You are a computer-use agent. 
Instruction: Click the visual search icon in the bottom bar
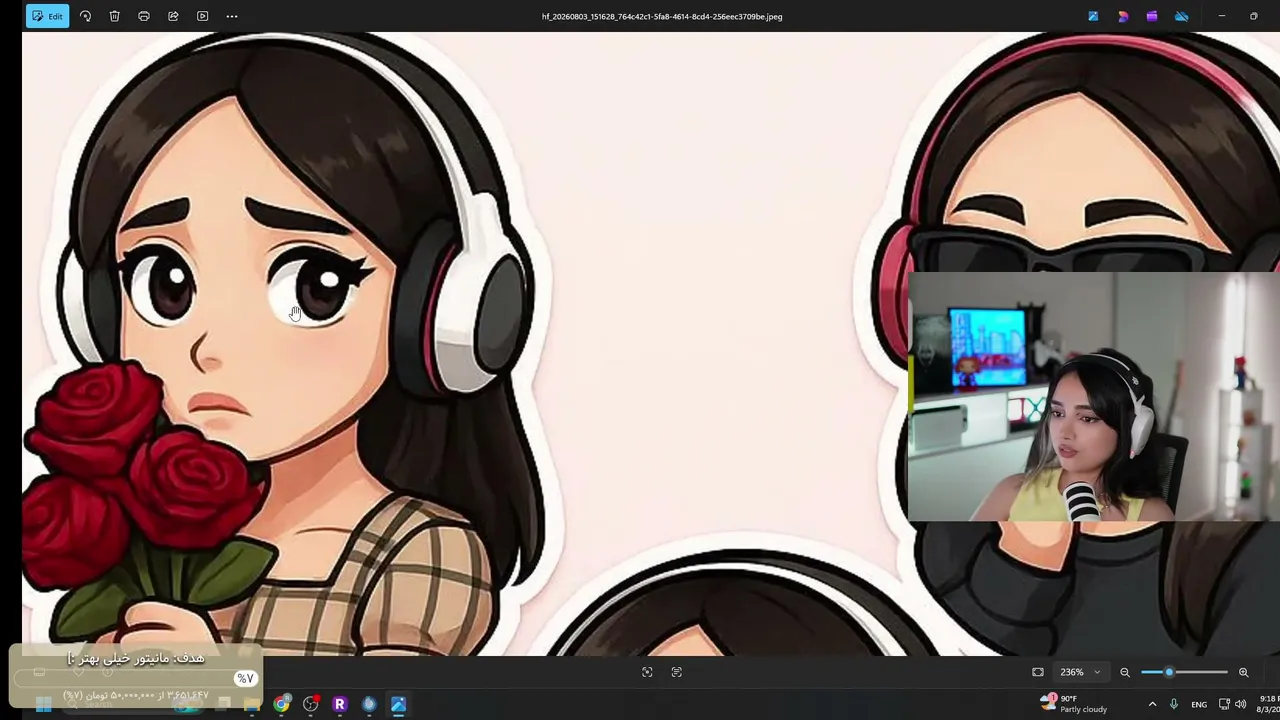pos(647,672)
